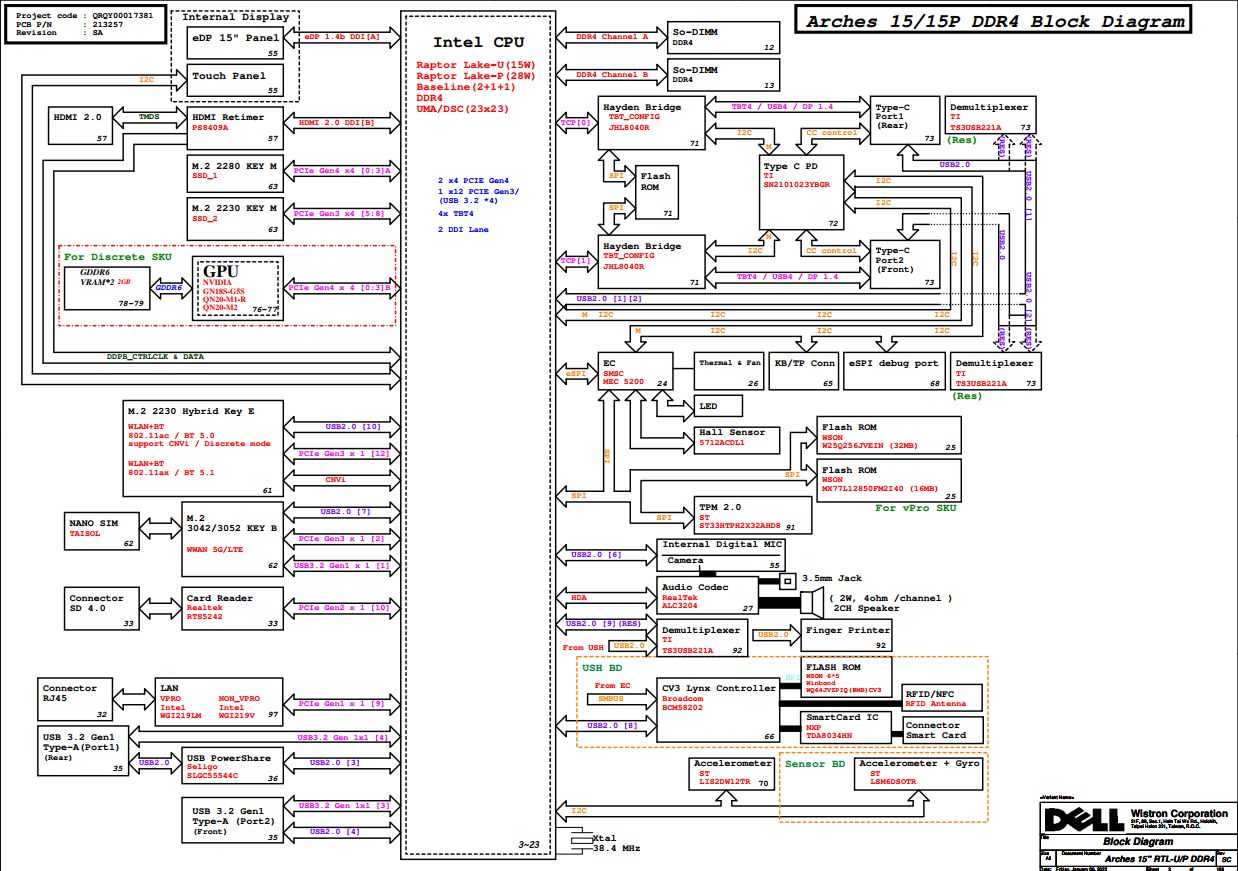Image resolution: width=1238 pixels, height=871 pixels.
Task: Select the Accelerometer + Gyro block
Action: pos(920,773)
